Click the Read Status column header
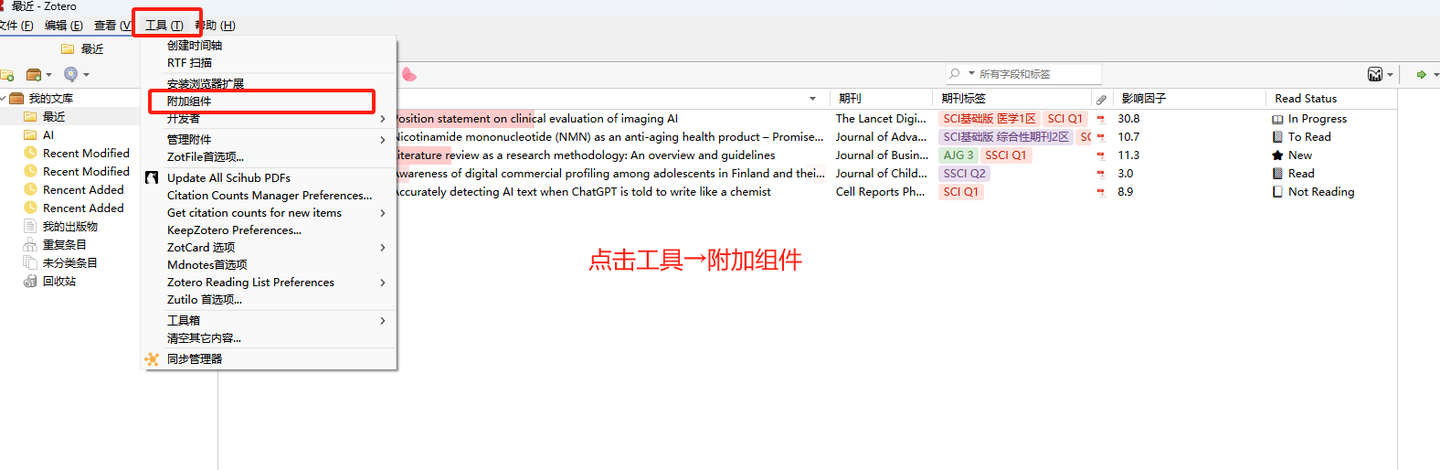 pos(1332,99)
